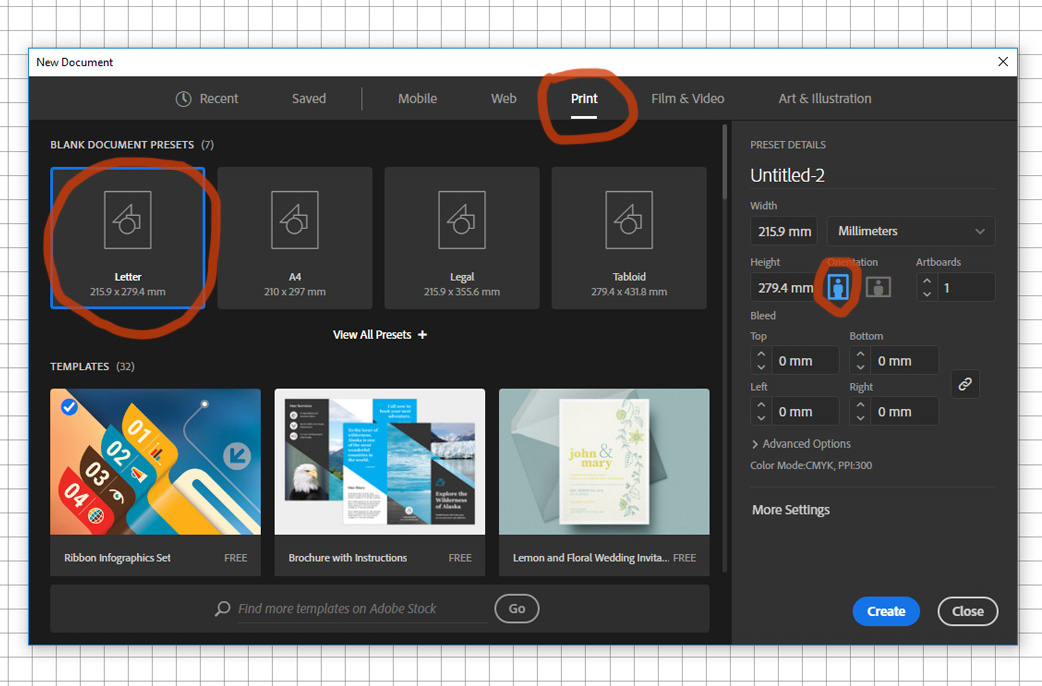Image resolution: width=1042 pixels, height=686 pixels.
Task: Decrease the artboards count
Action: coord(927,294)
